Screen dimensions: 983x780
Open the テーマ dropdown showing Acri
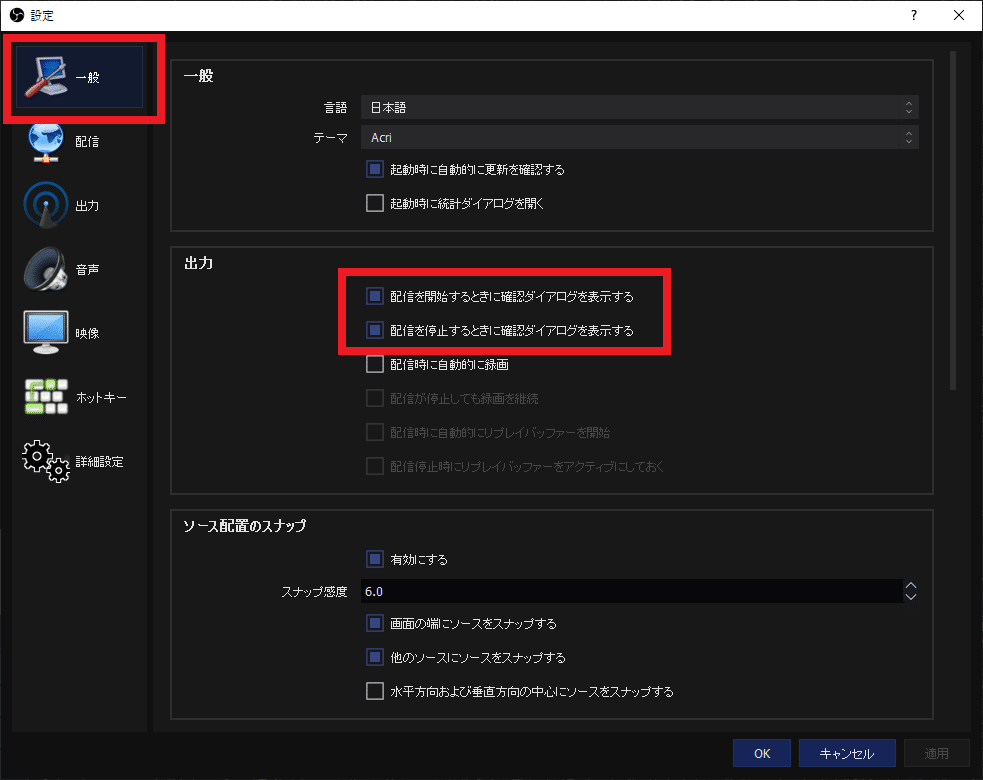pos(639,137)
